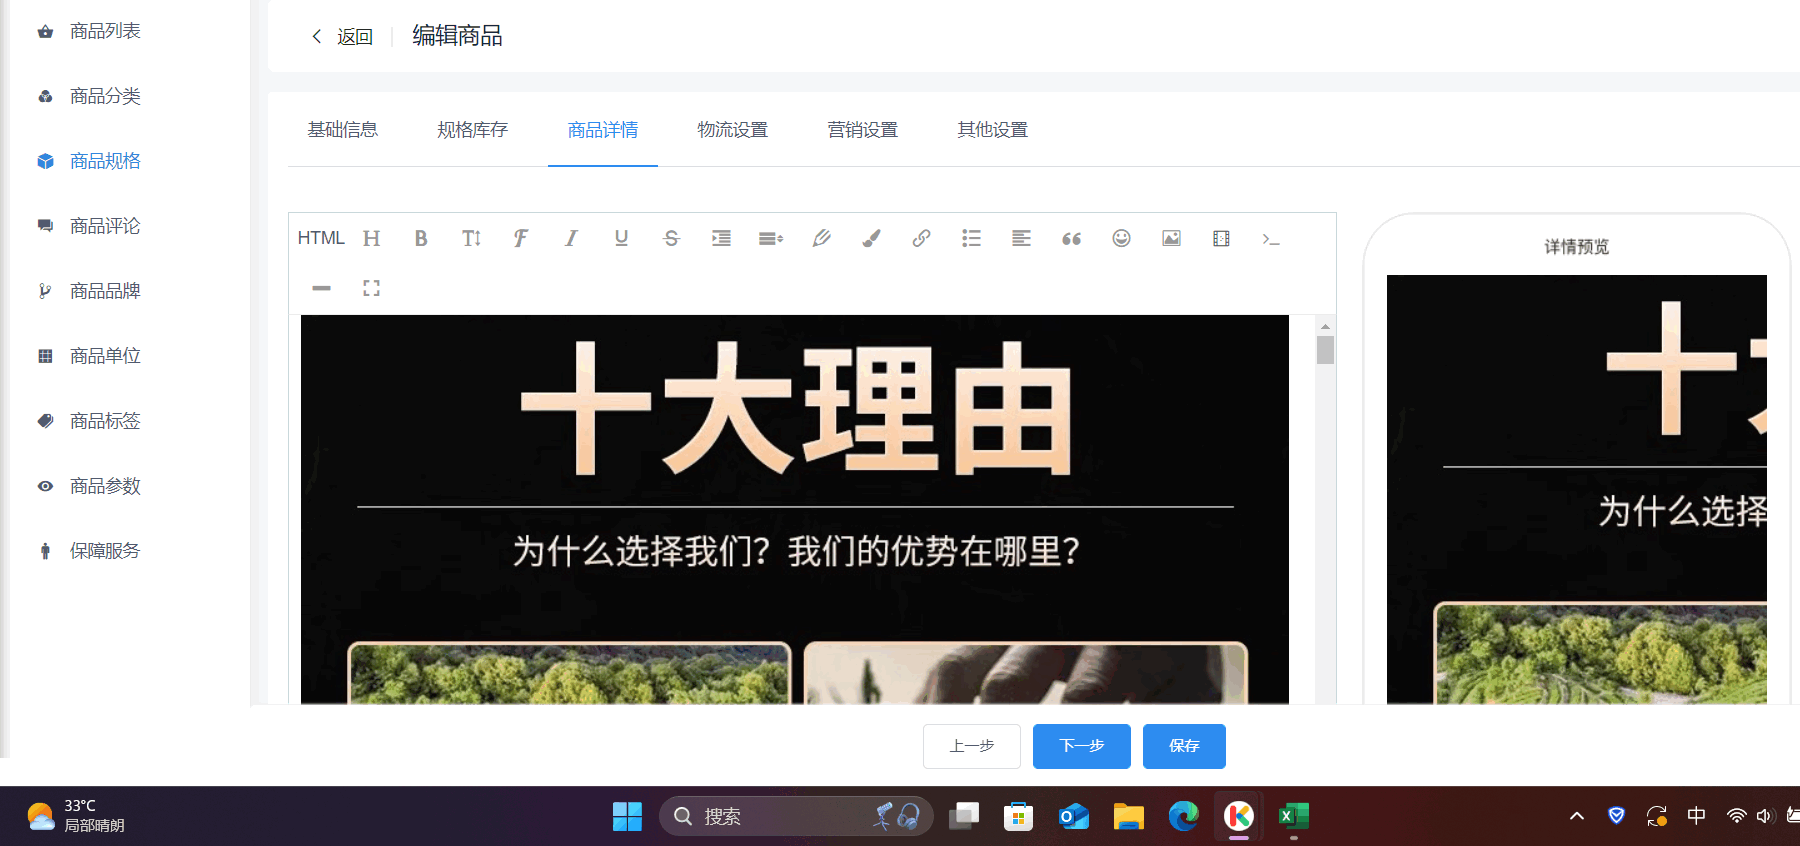Open Microsoft Edge from the taskbar
1800x846 pixels.
point(1183,817)
